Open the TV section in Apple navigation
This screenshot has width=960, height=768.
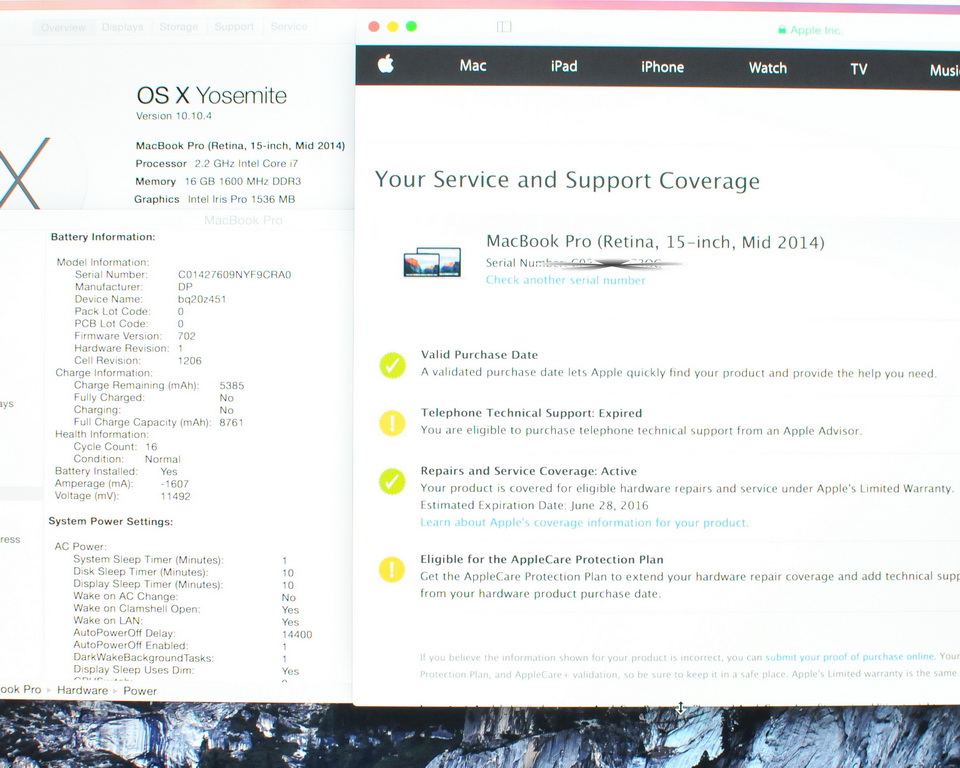click(x=858, y=69)
